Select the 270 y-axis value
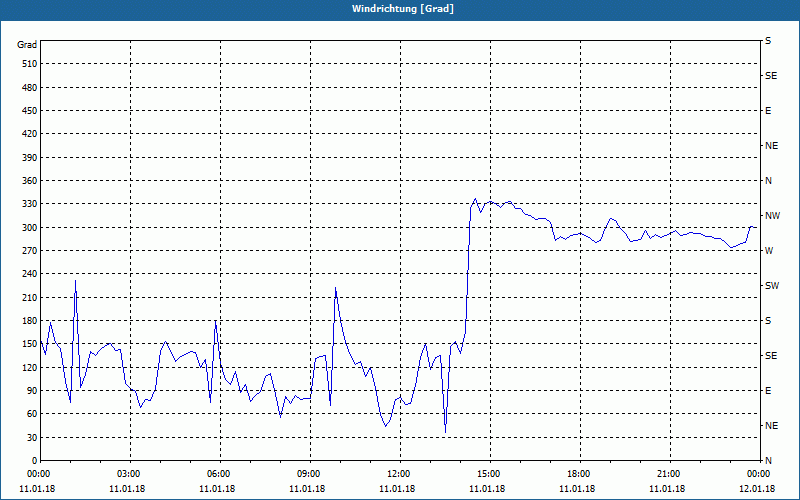This screenshot has width=800, height=500. 30,251
